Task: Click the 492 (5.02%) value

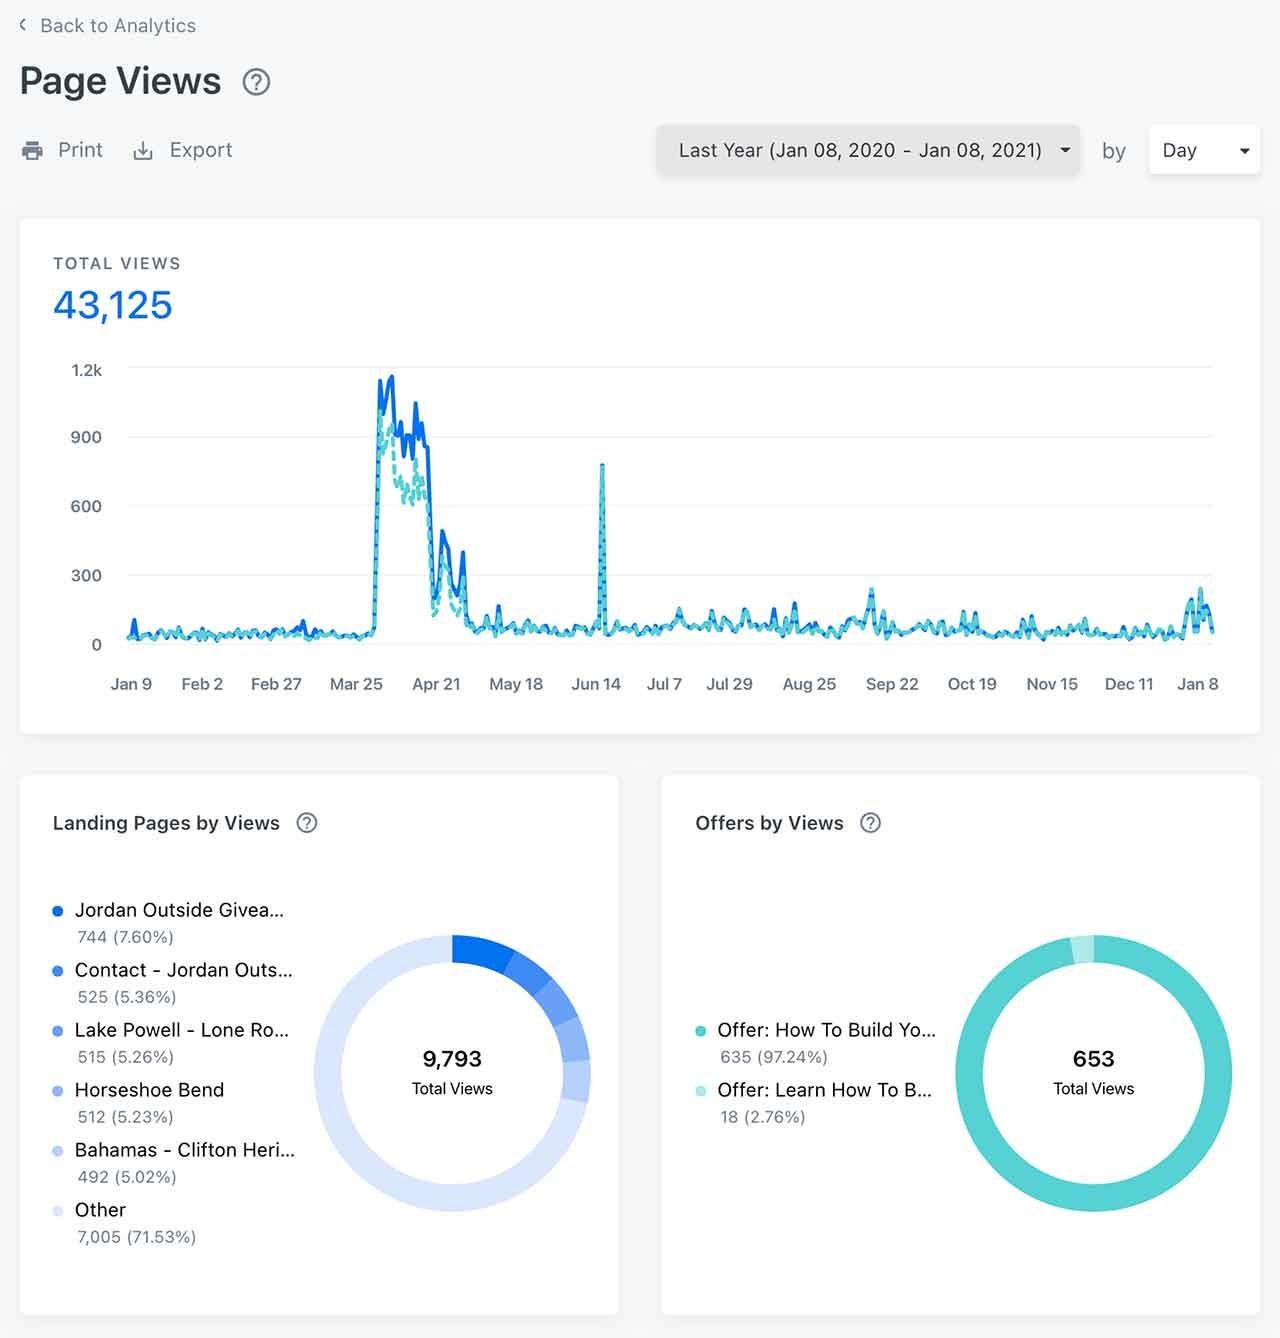Action: [127, 1177]
